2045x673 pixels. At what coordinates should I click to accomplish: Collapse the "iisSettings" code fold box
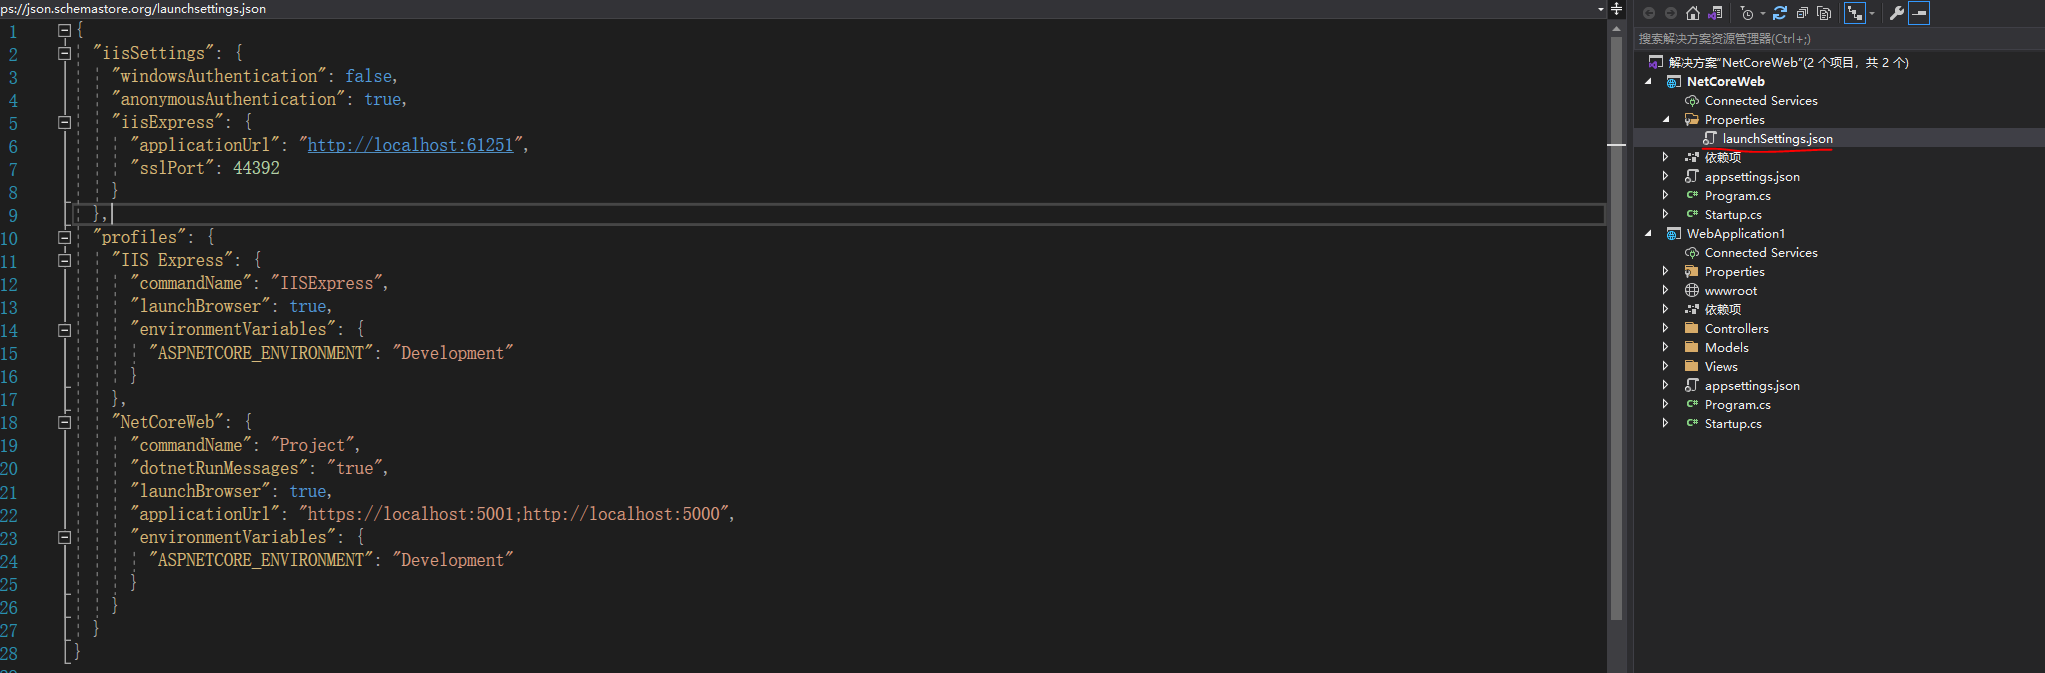click(64, 53)
